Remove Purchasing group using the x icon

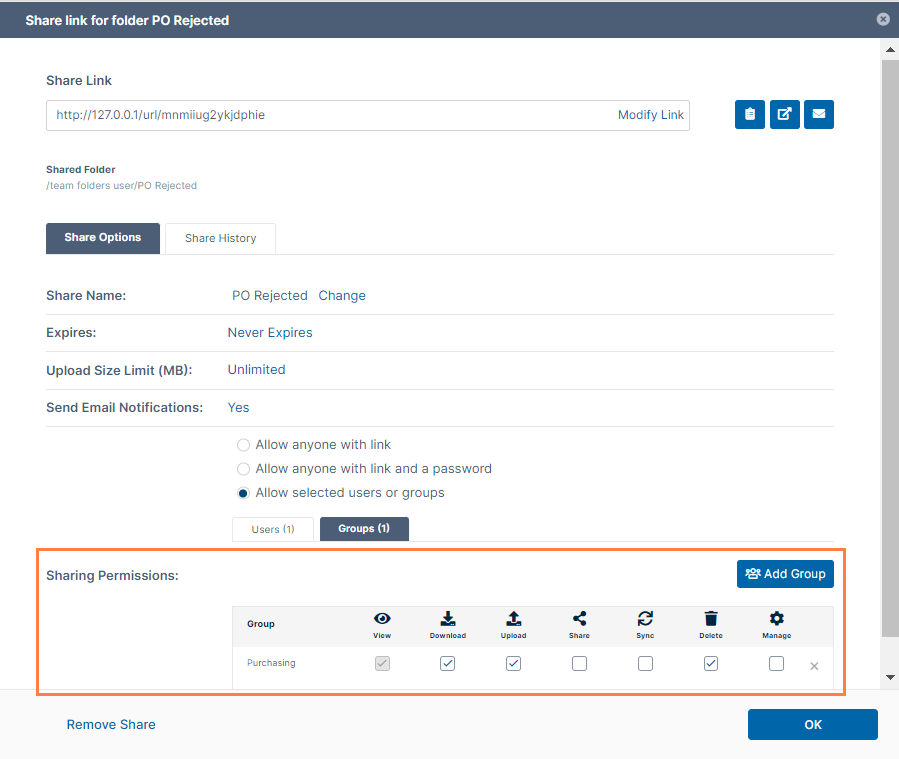click(x=814, y=666)
